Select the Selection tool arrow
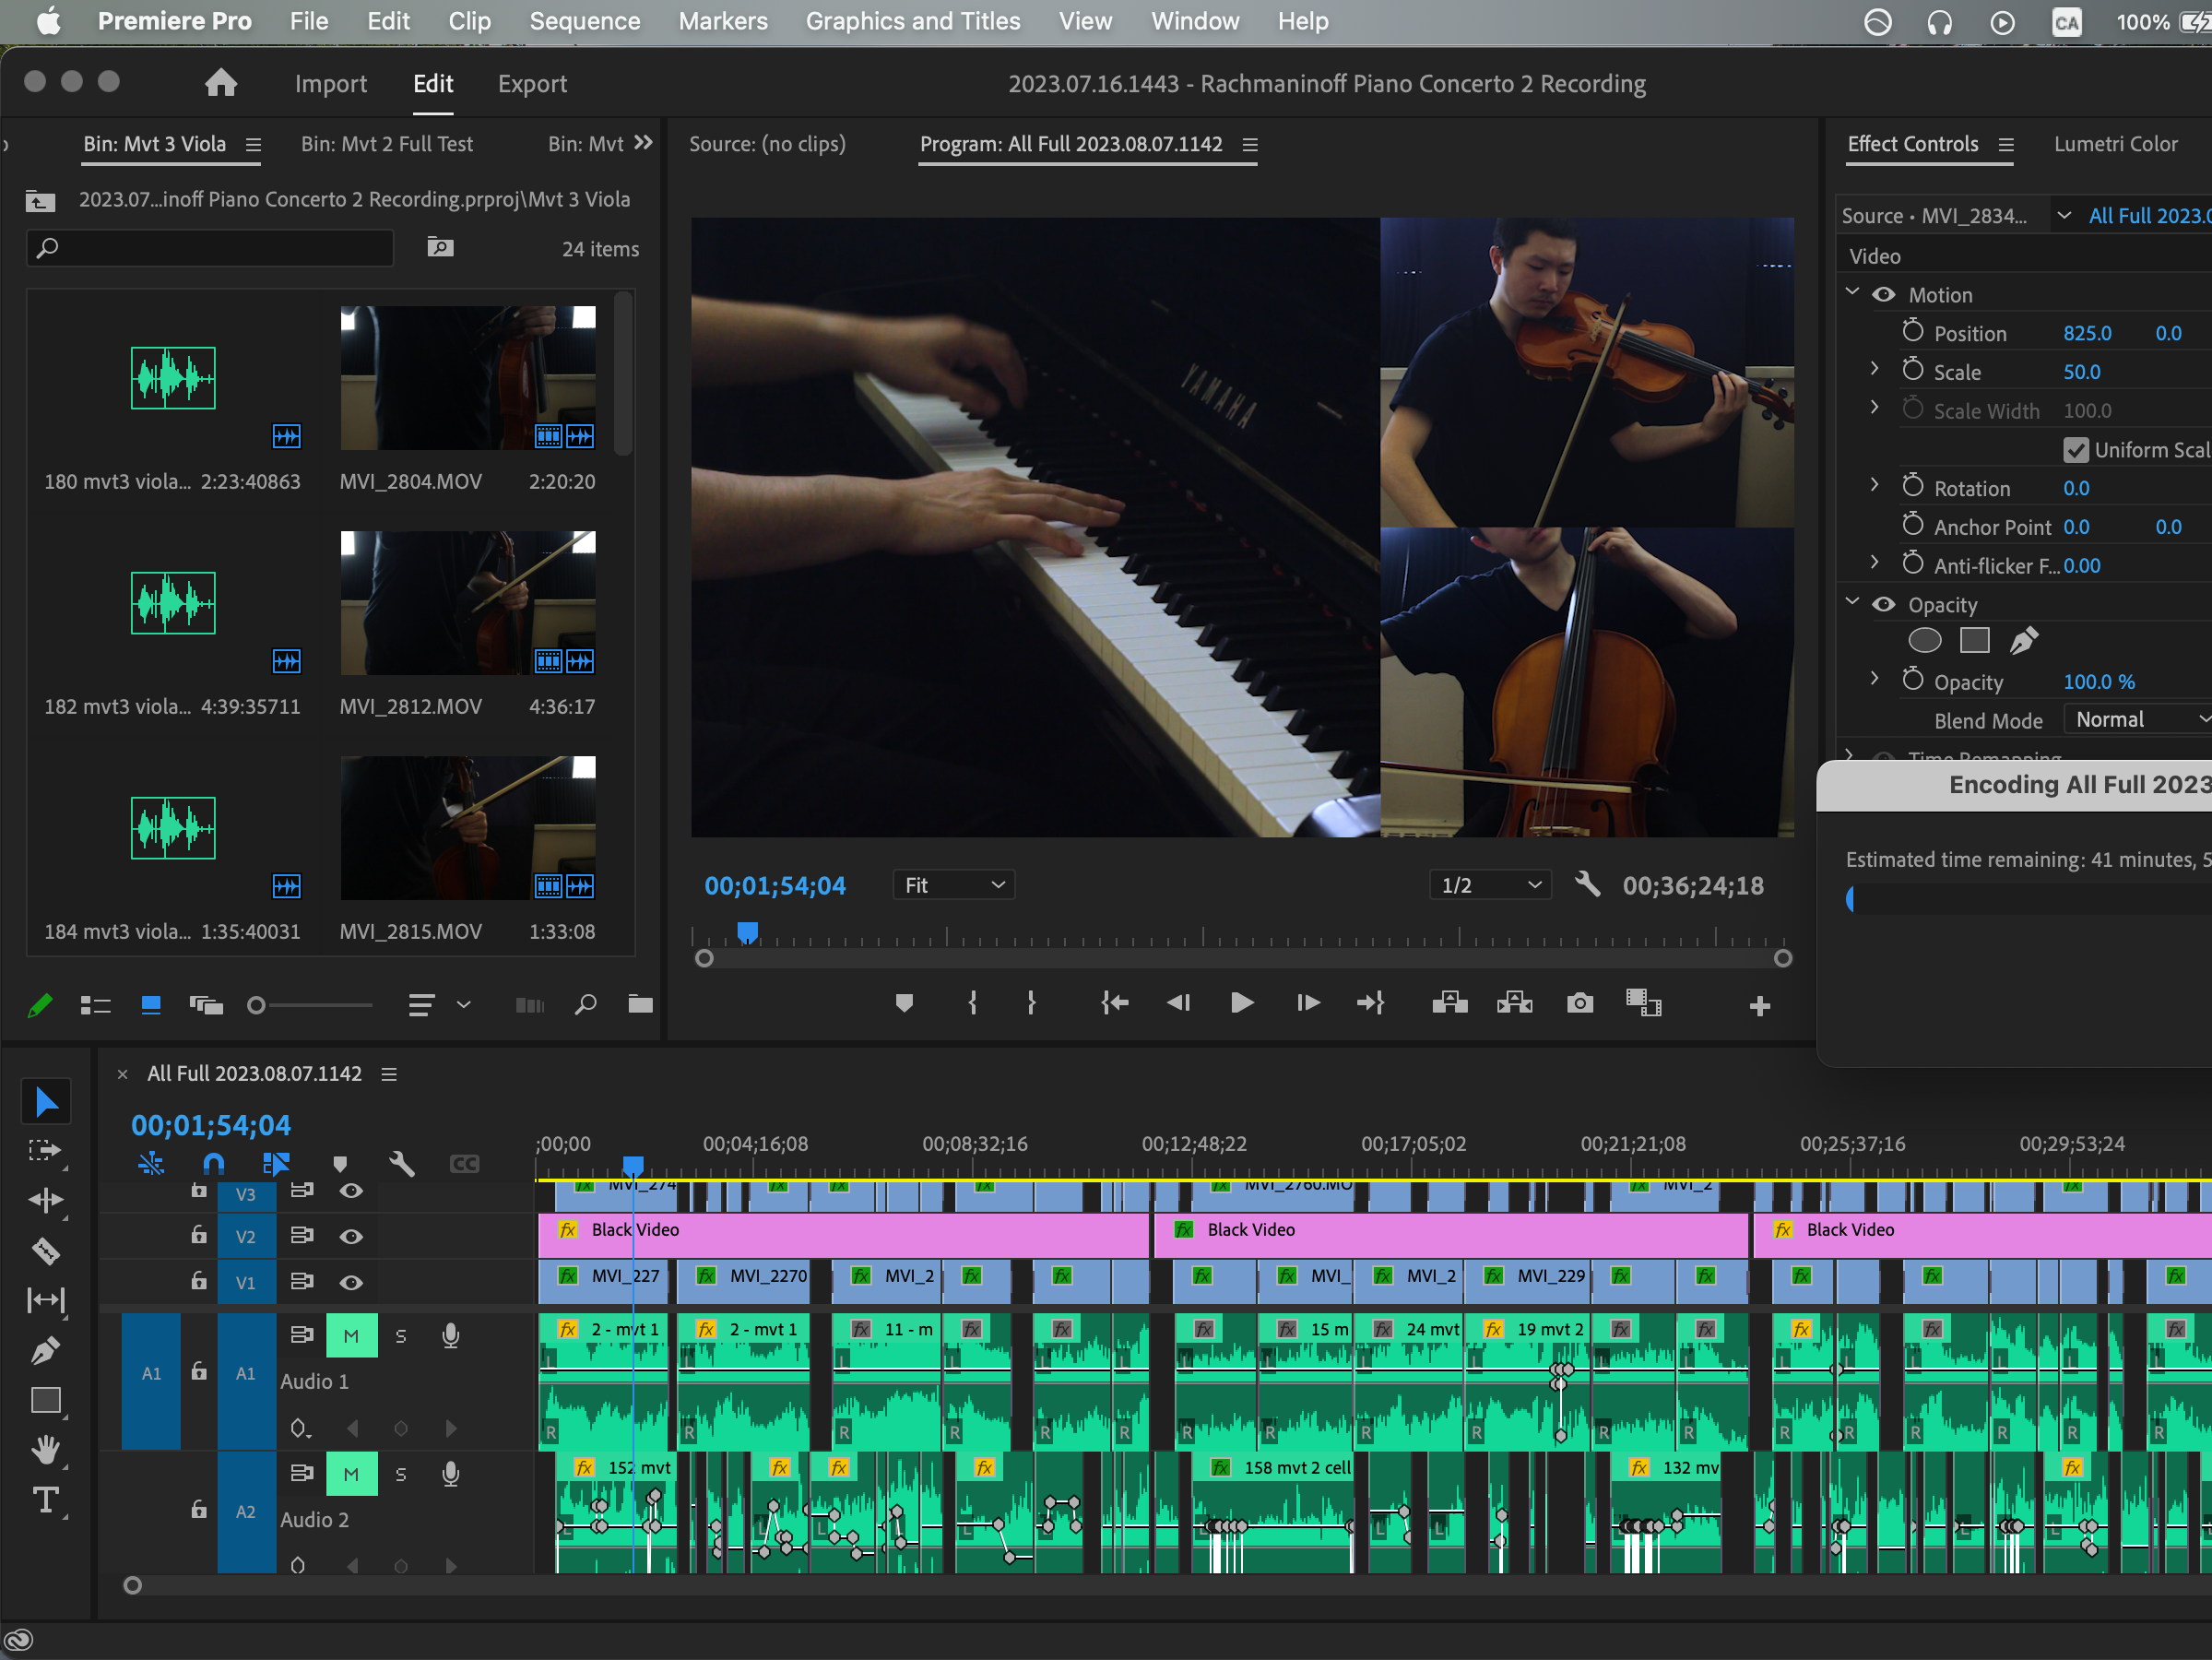 pyautogui.click(x=46, y=1102)
